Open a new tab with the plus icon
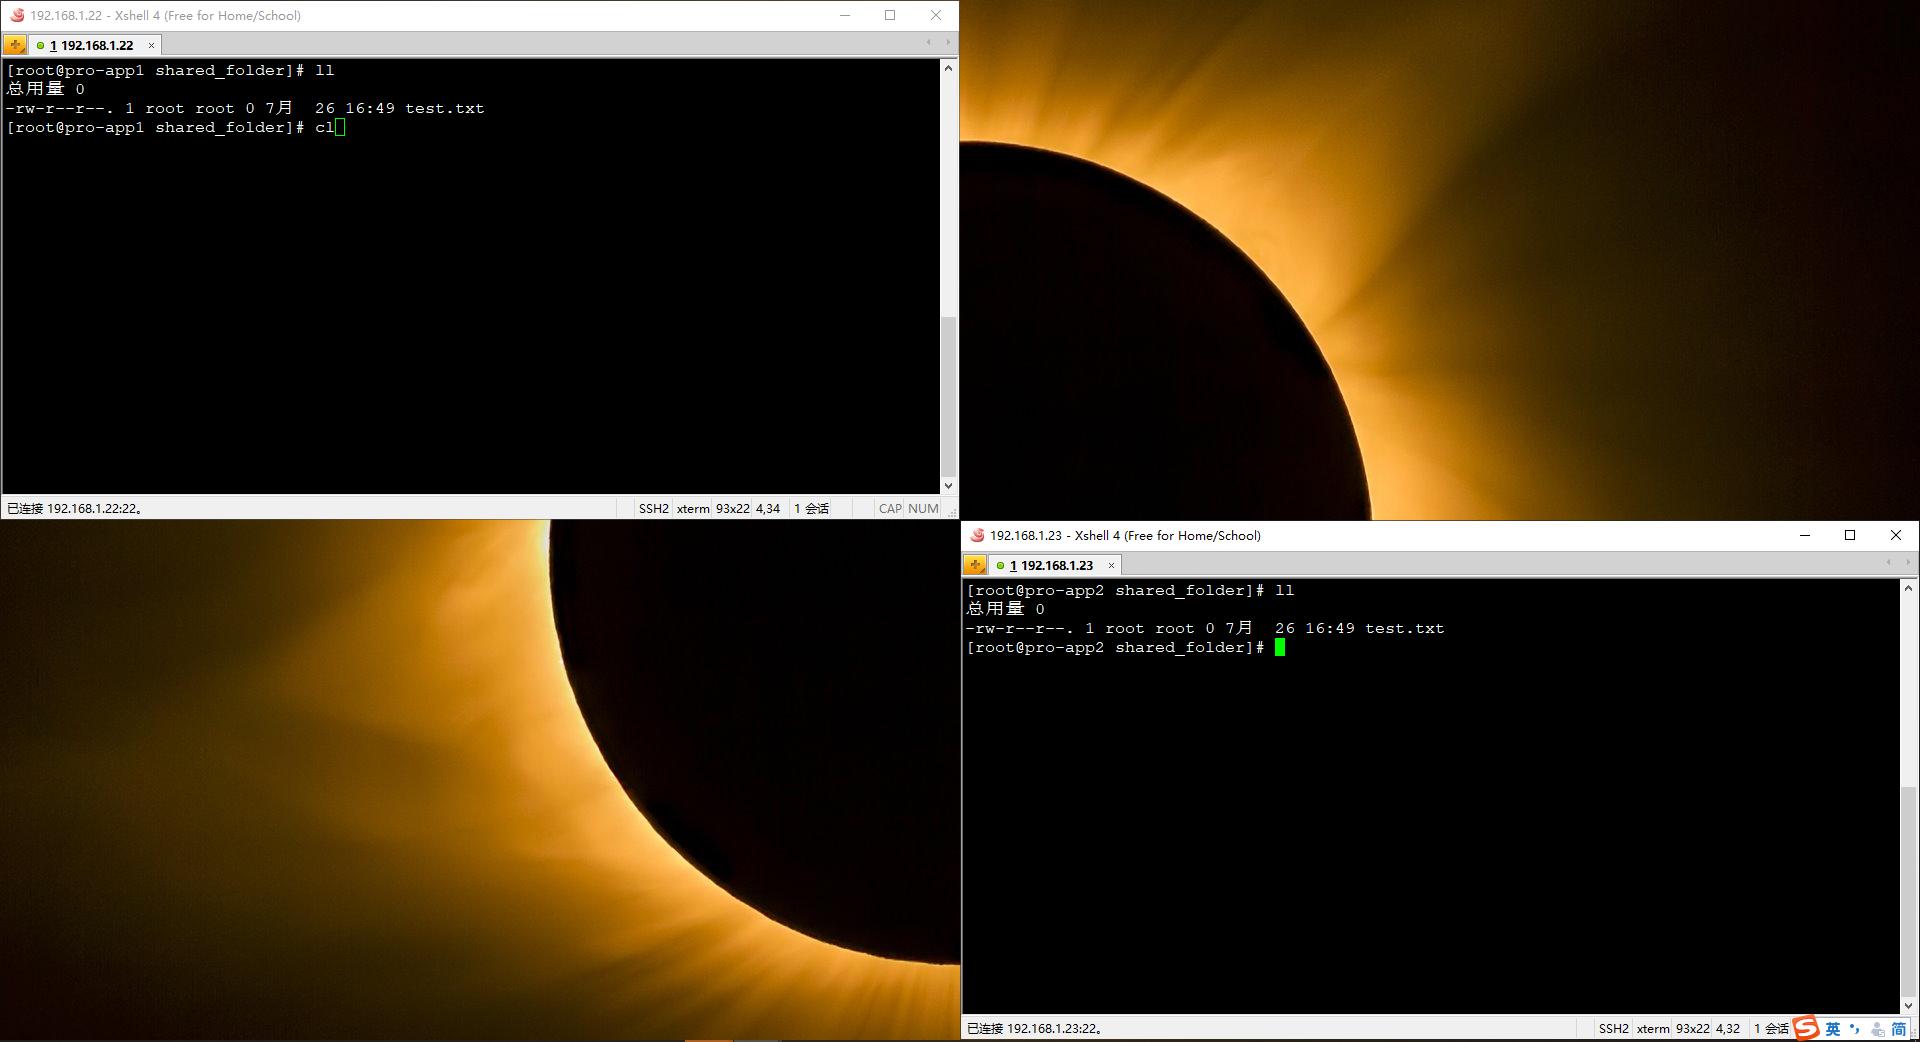Screen dimensions: 1920x1042 tap(14, 44)
